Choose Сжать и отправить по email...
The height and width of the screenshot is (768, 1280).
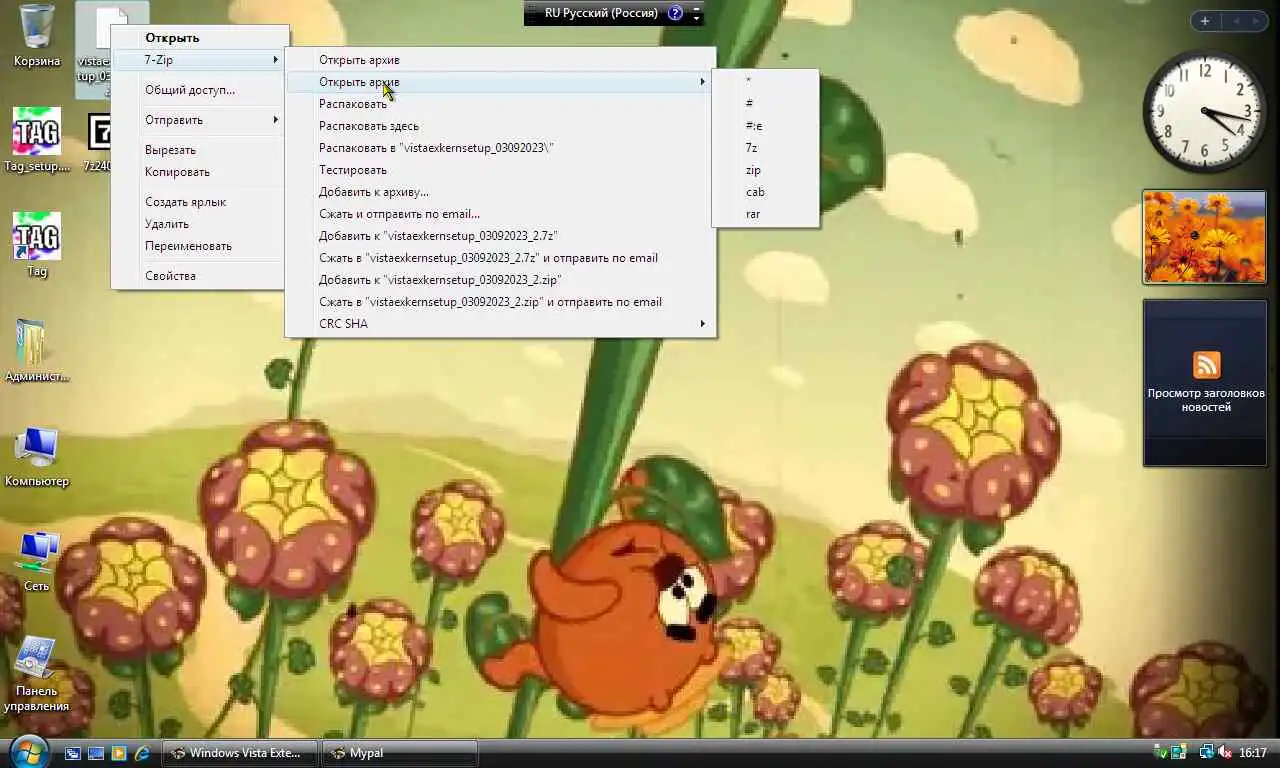point(501,214)
